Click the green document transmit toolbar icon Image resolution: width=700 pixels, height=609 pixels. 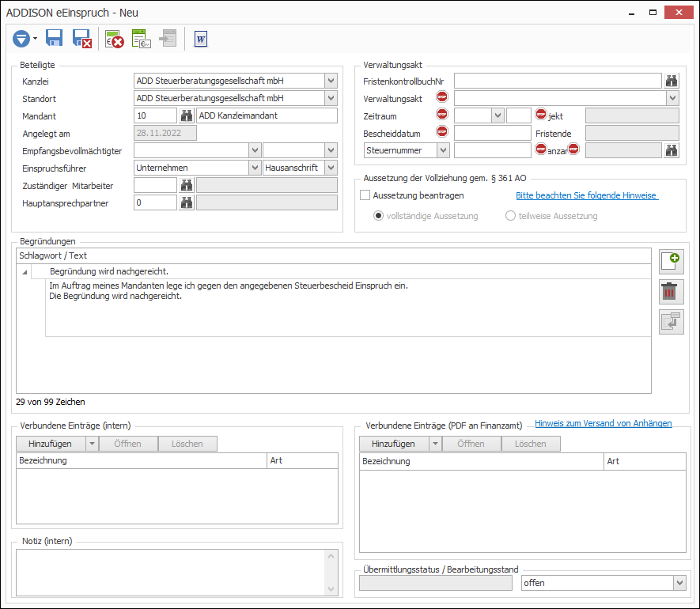pyautogui.click(x=141, y=39)
